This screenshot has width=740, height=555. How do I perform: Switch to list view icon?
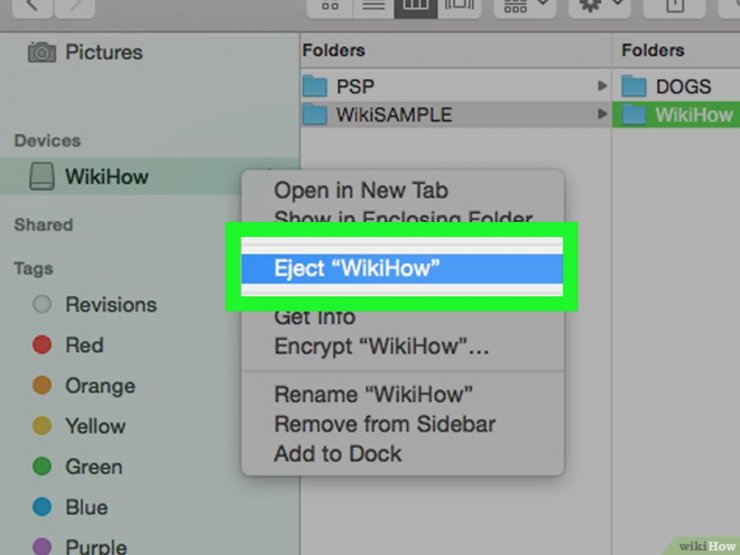(x=373, y=7)
